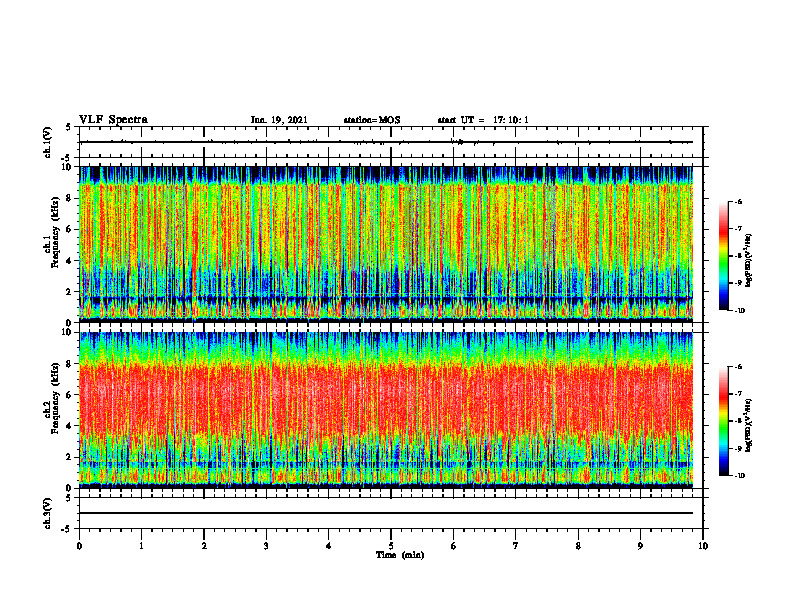Click time axis tick label "2"
This screenshot has width=792, height=612.
click(204, 546)
